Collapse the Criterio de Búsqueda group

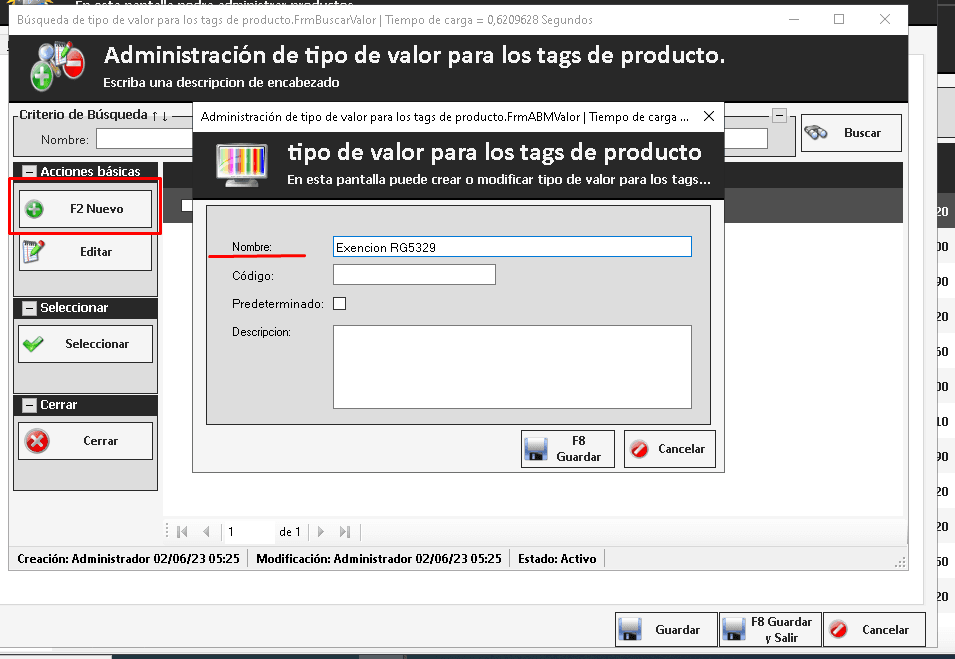[780, 115]
